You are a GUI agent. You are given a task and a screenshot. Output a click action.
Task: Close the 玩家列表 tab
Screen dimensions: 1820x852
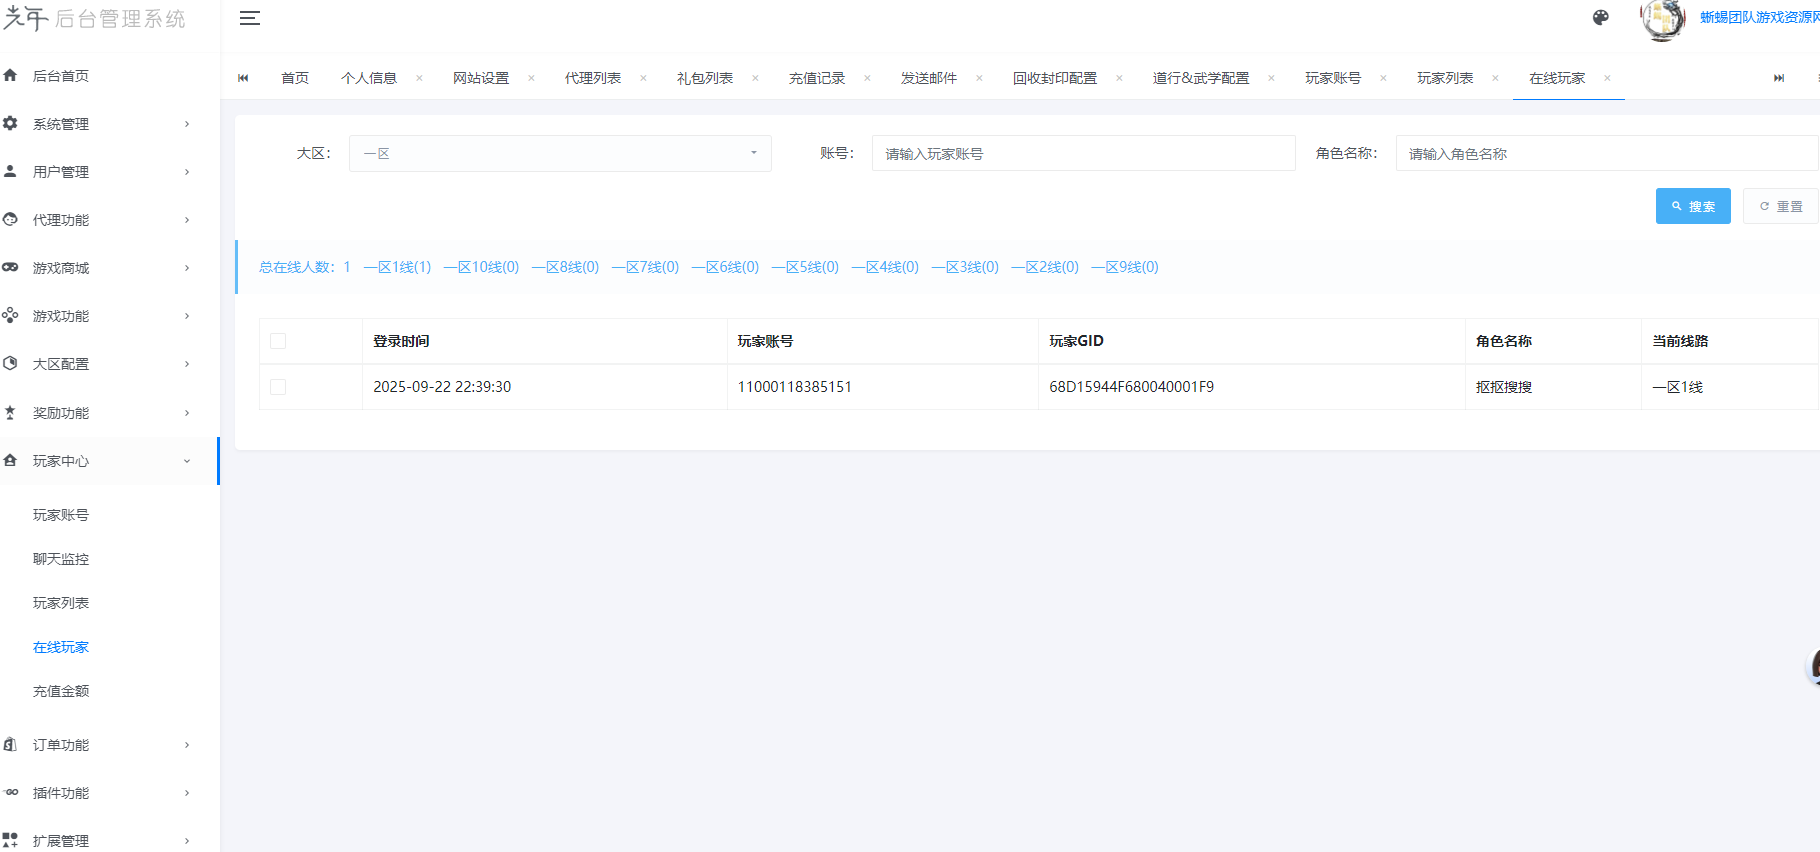1495,78
